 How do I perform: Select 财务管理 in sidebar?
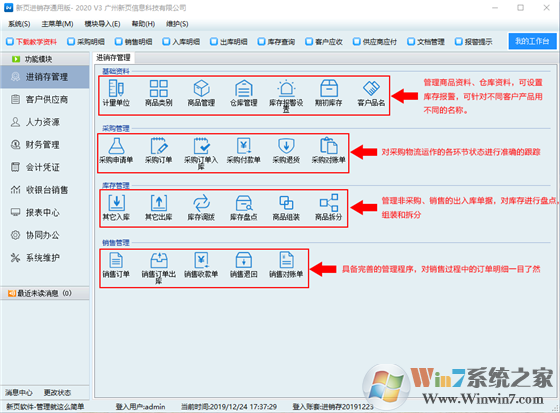45,145
